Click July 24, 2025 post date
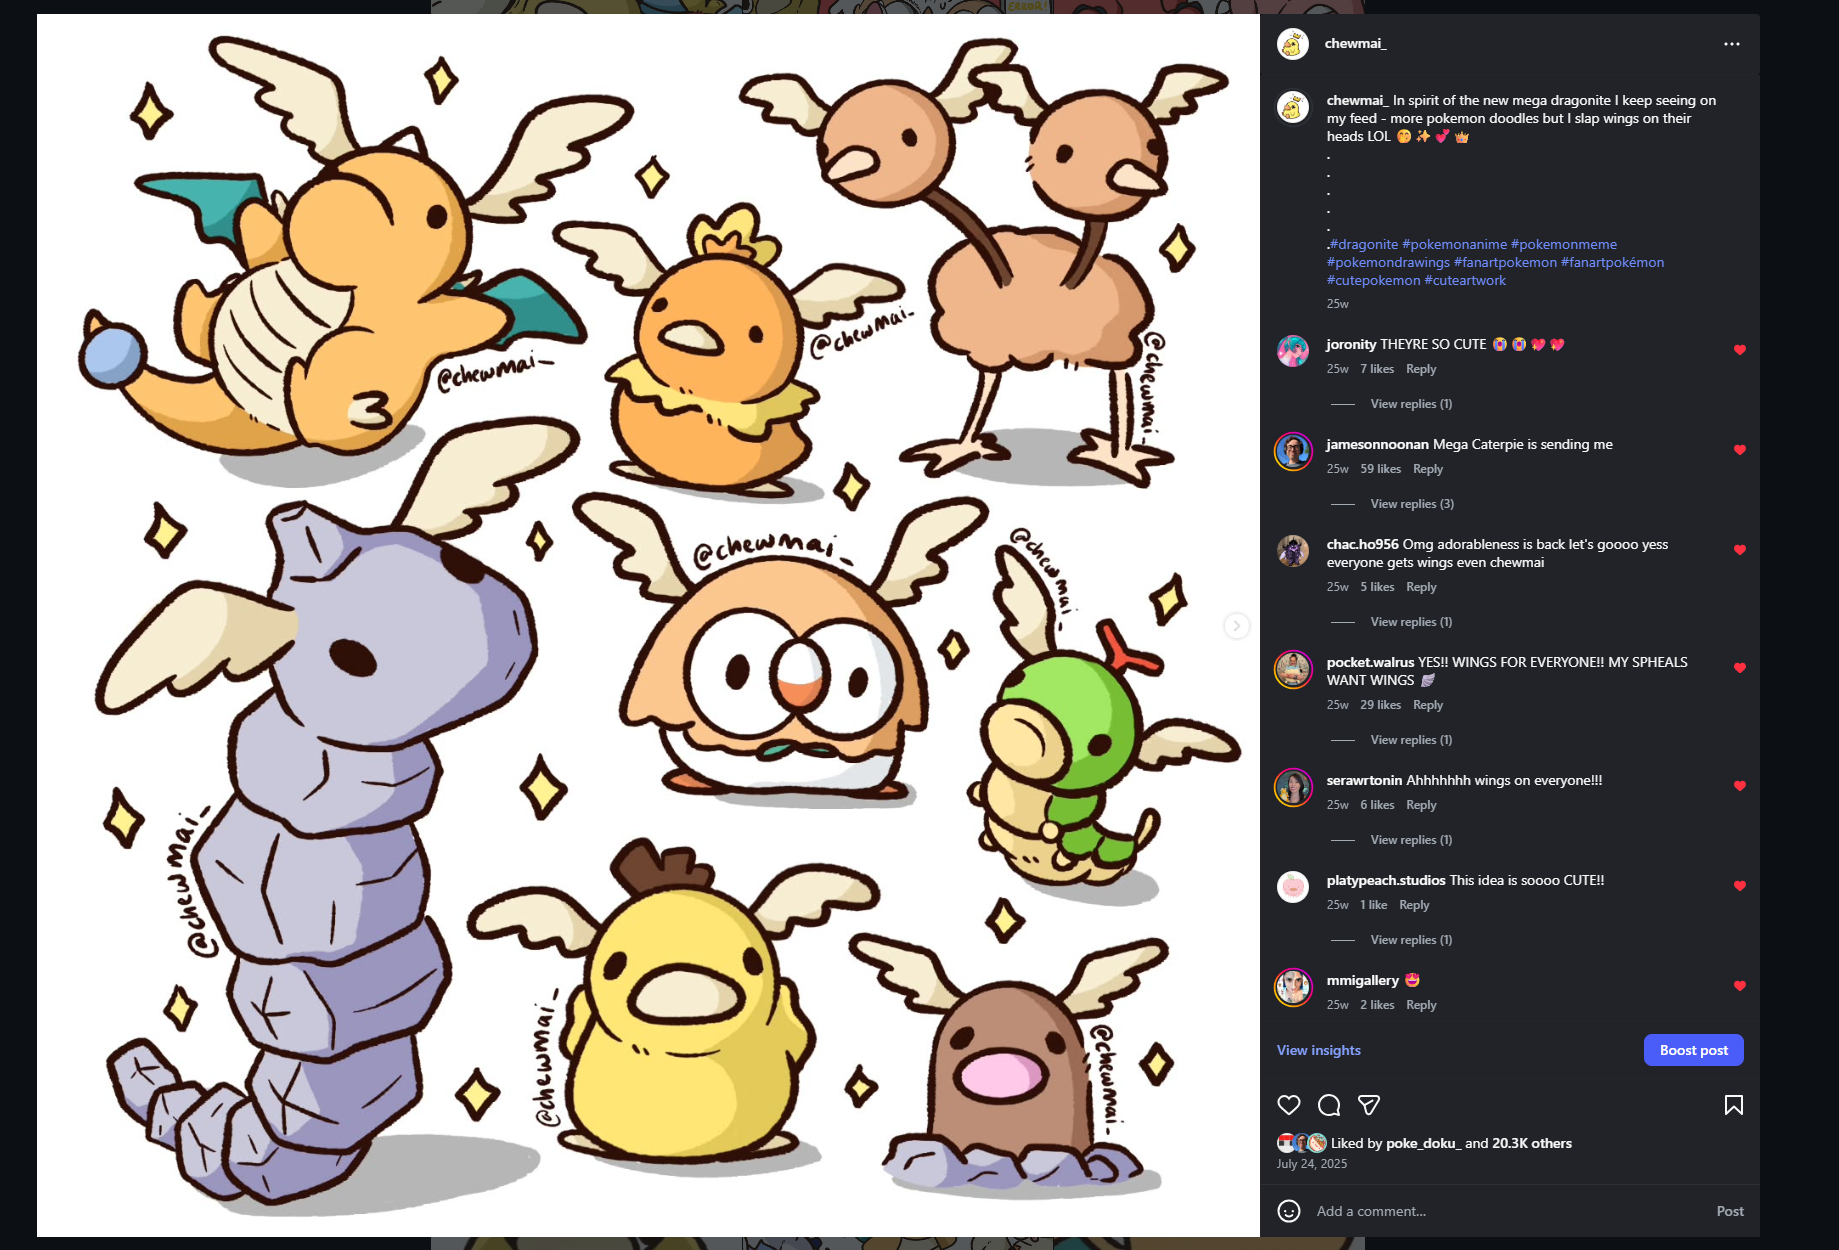Screen dimensions: 1839x1250 pyautogui.click(x=1311, y=1164)
